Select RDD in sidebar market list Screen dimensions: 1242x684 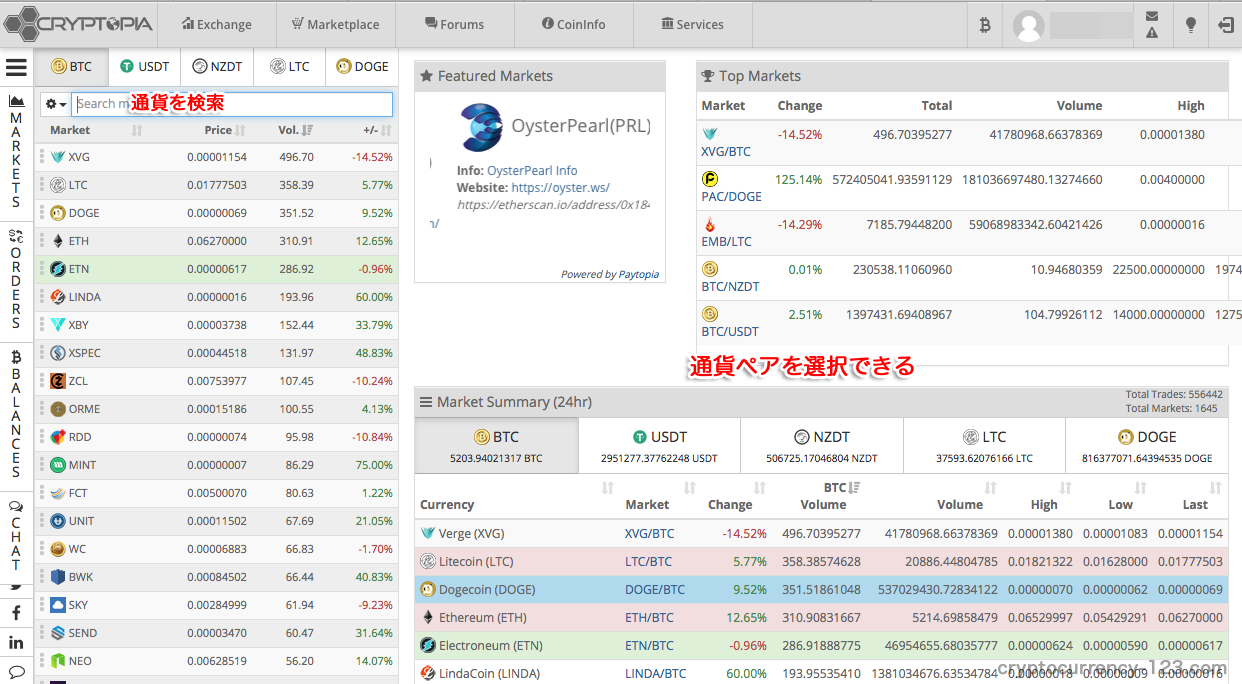pyautogui.click(x=216, y=437)
